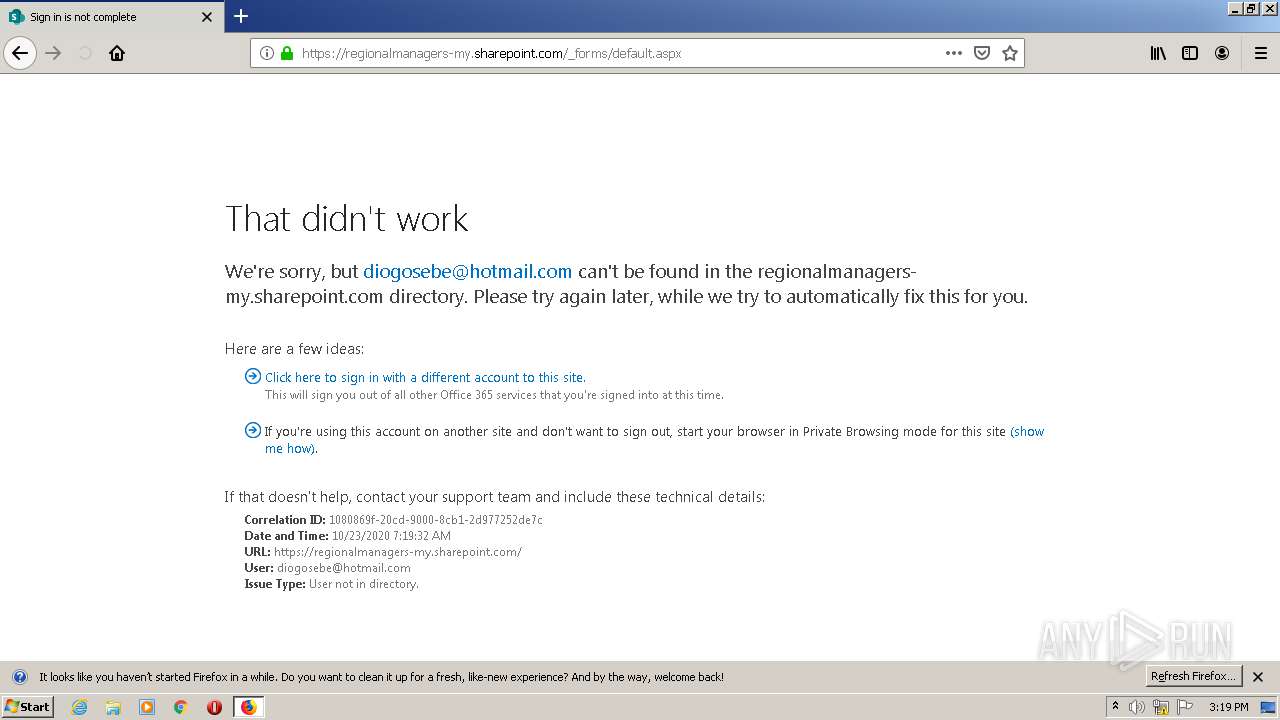The height and width of the screenshot is (720, 1280).
Task: Open a new tab with plus button
Action: [x=241, y=16]
